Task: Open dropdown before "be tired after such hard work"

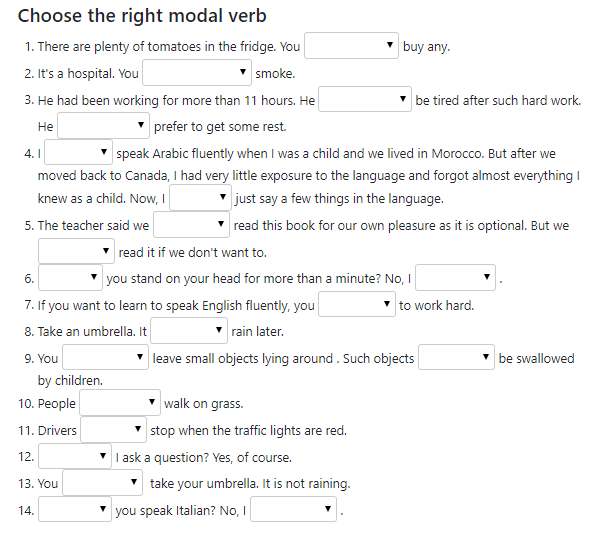Action: pos(365,99)
